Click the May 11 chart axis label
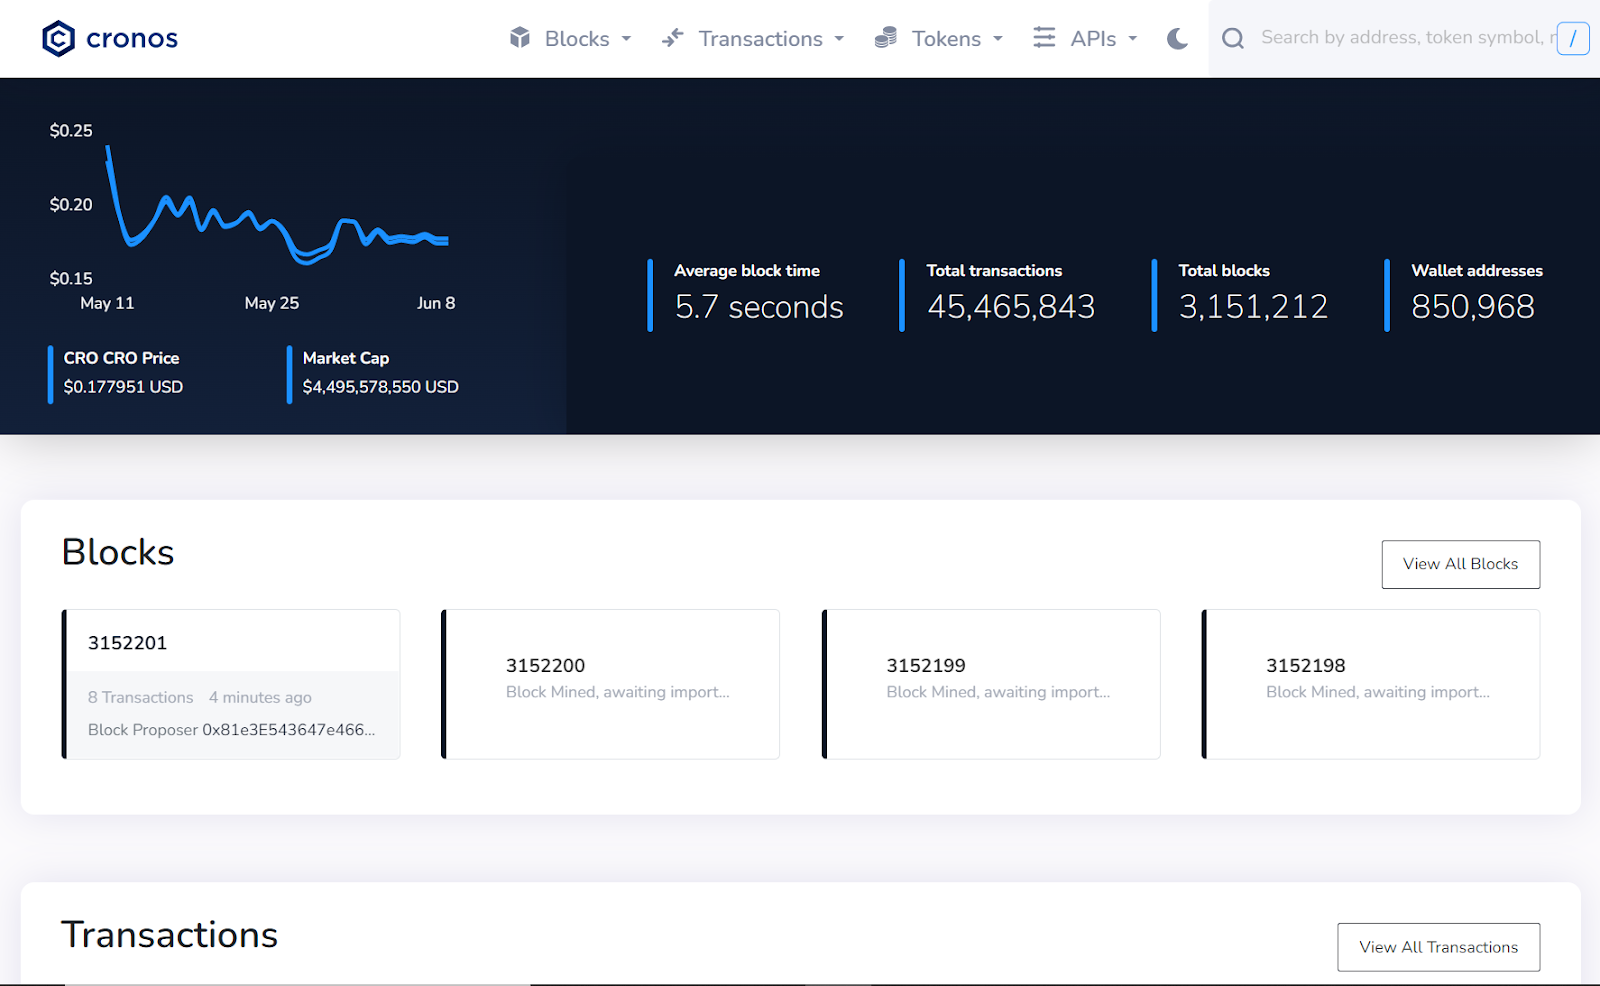This screenshot has height=986, width=1600. pyautogui.click(x=107, y=303)
